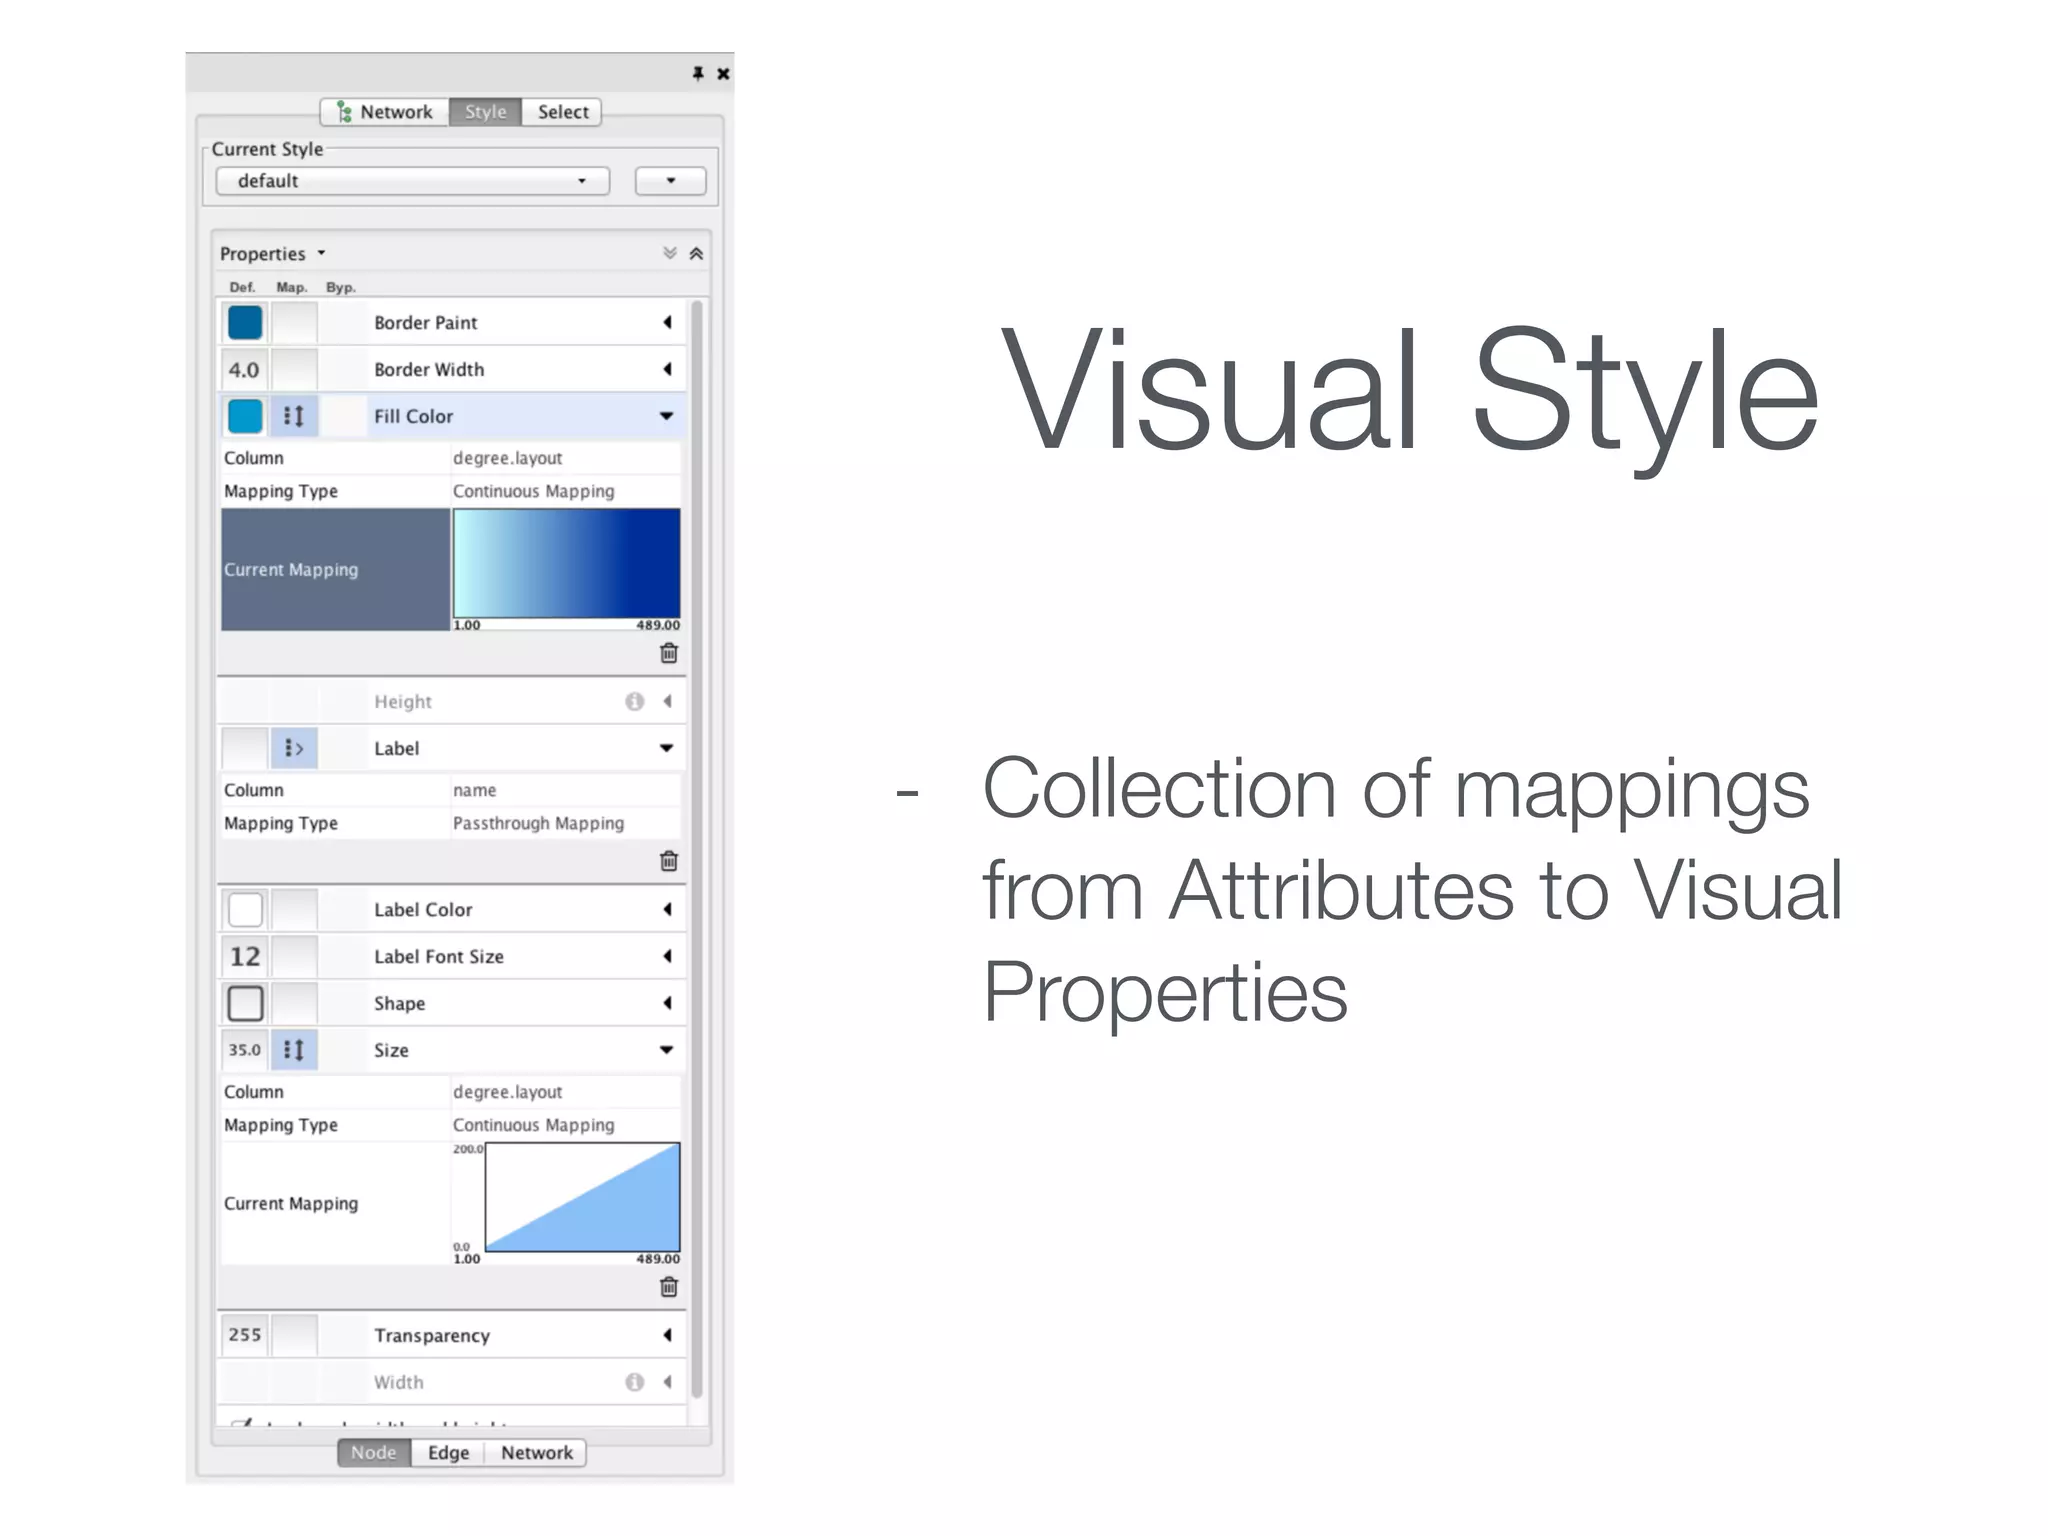Switch to the bottom Network tab
The height and width of the screenshot is (1536, 2048).
[537, 1453]
